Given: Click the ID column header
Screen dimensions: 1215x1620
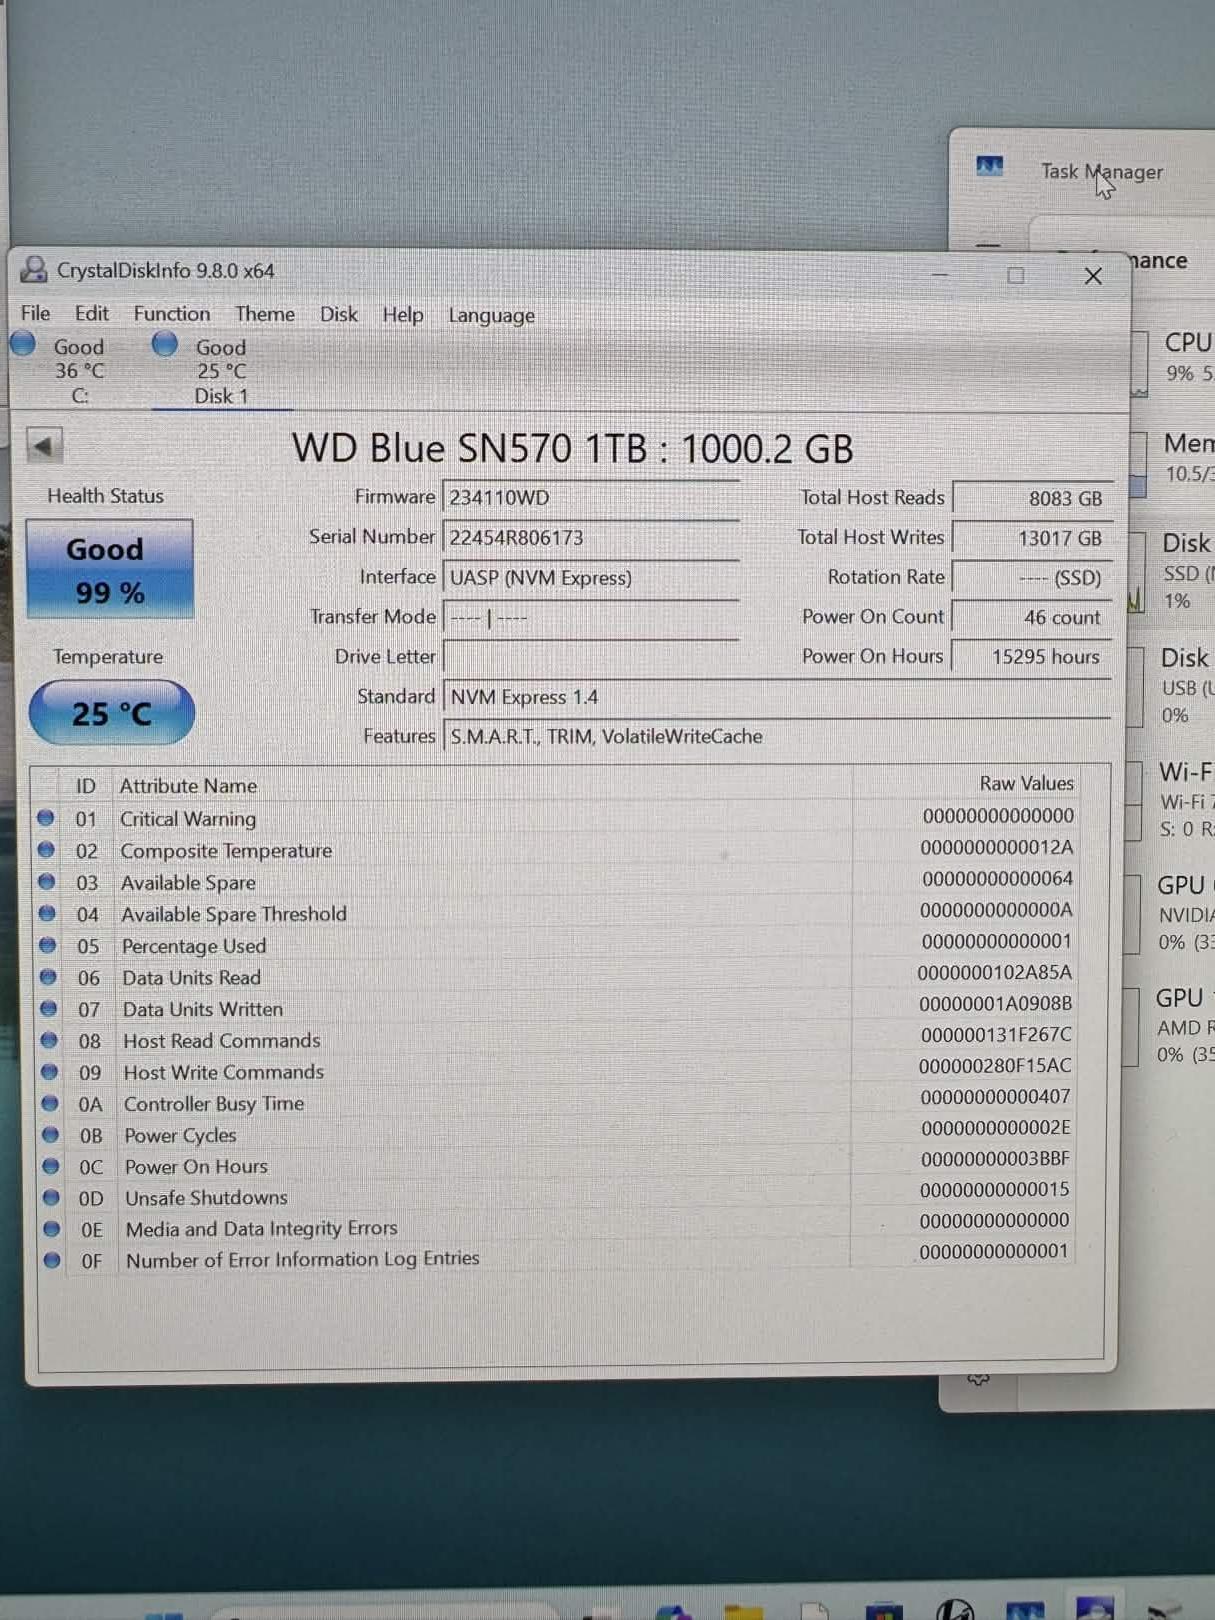Looking at the screenshot, I should 86,786.
